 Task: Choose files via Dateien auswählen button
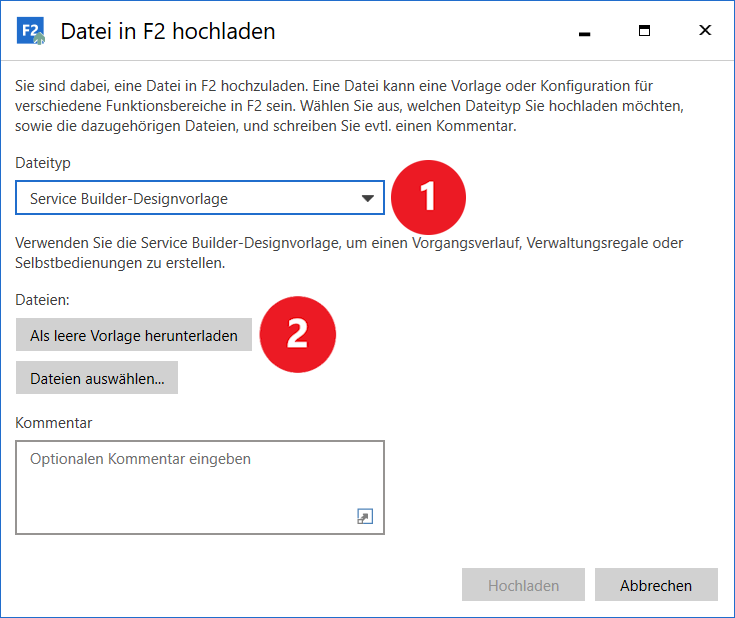pyautogui.click(x=97, y=378)
